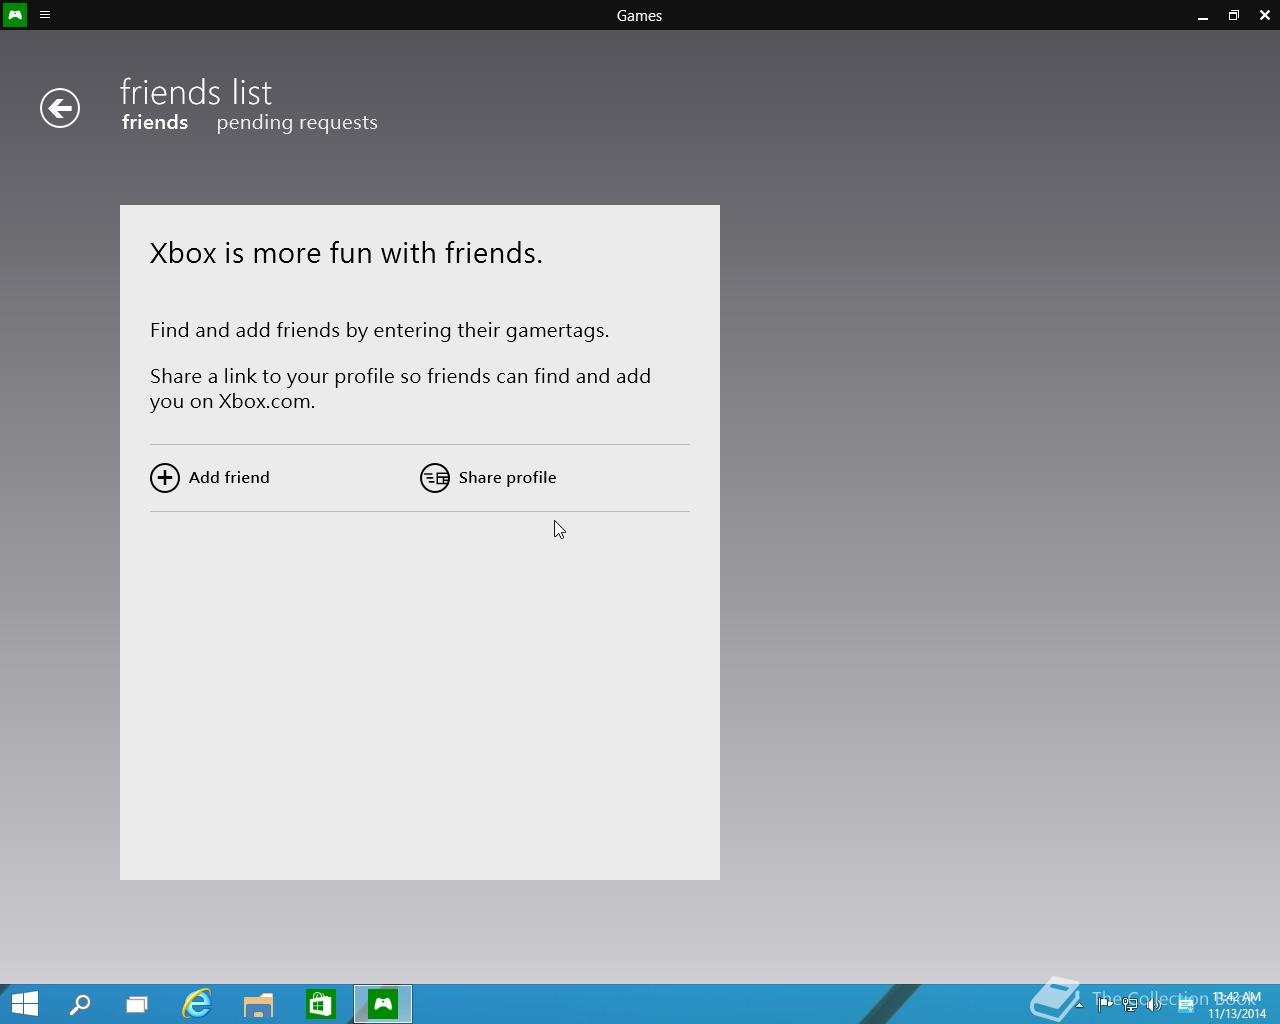Switch to pending requests tab
1280x1024 pixels.
coord(297,123)
